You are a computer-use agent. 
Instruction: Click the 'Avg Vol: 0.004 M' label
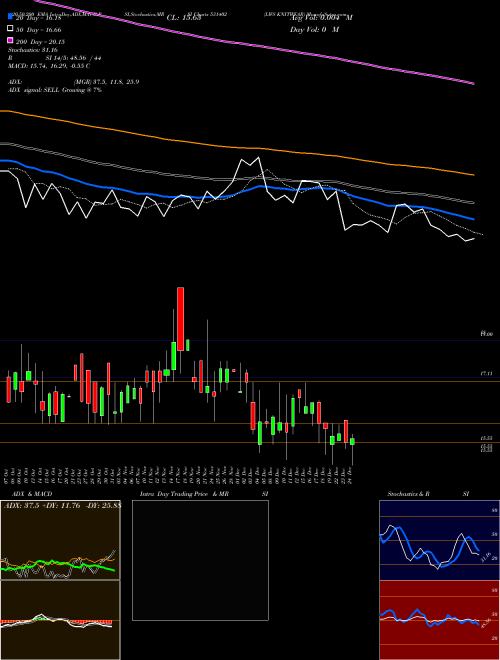322,18
